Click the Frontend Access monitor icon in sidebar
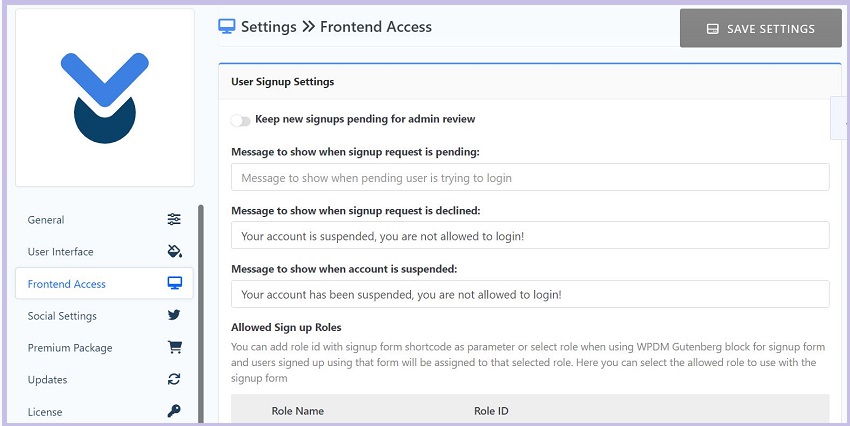 [175, 283]
